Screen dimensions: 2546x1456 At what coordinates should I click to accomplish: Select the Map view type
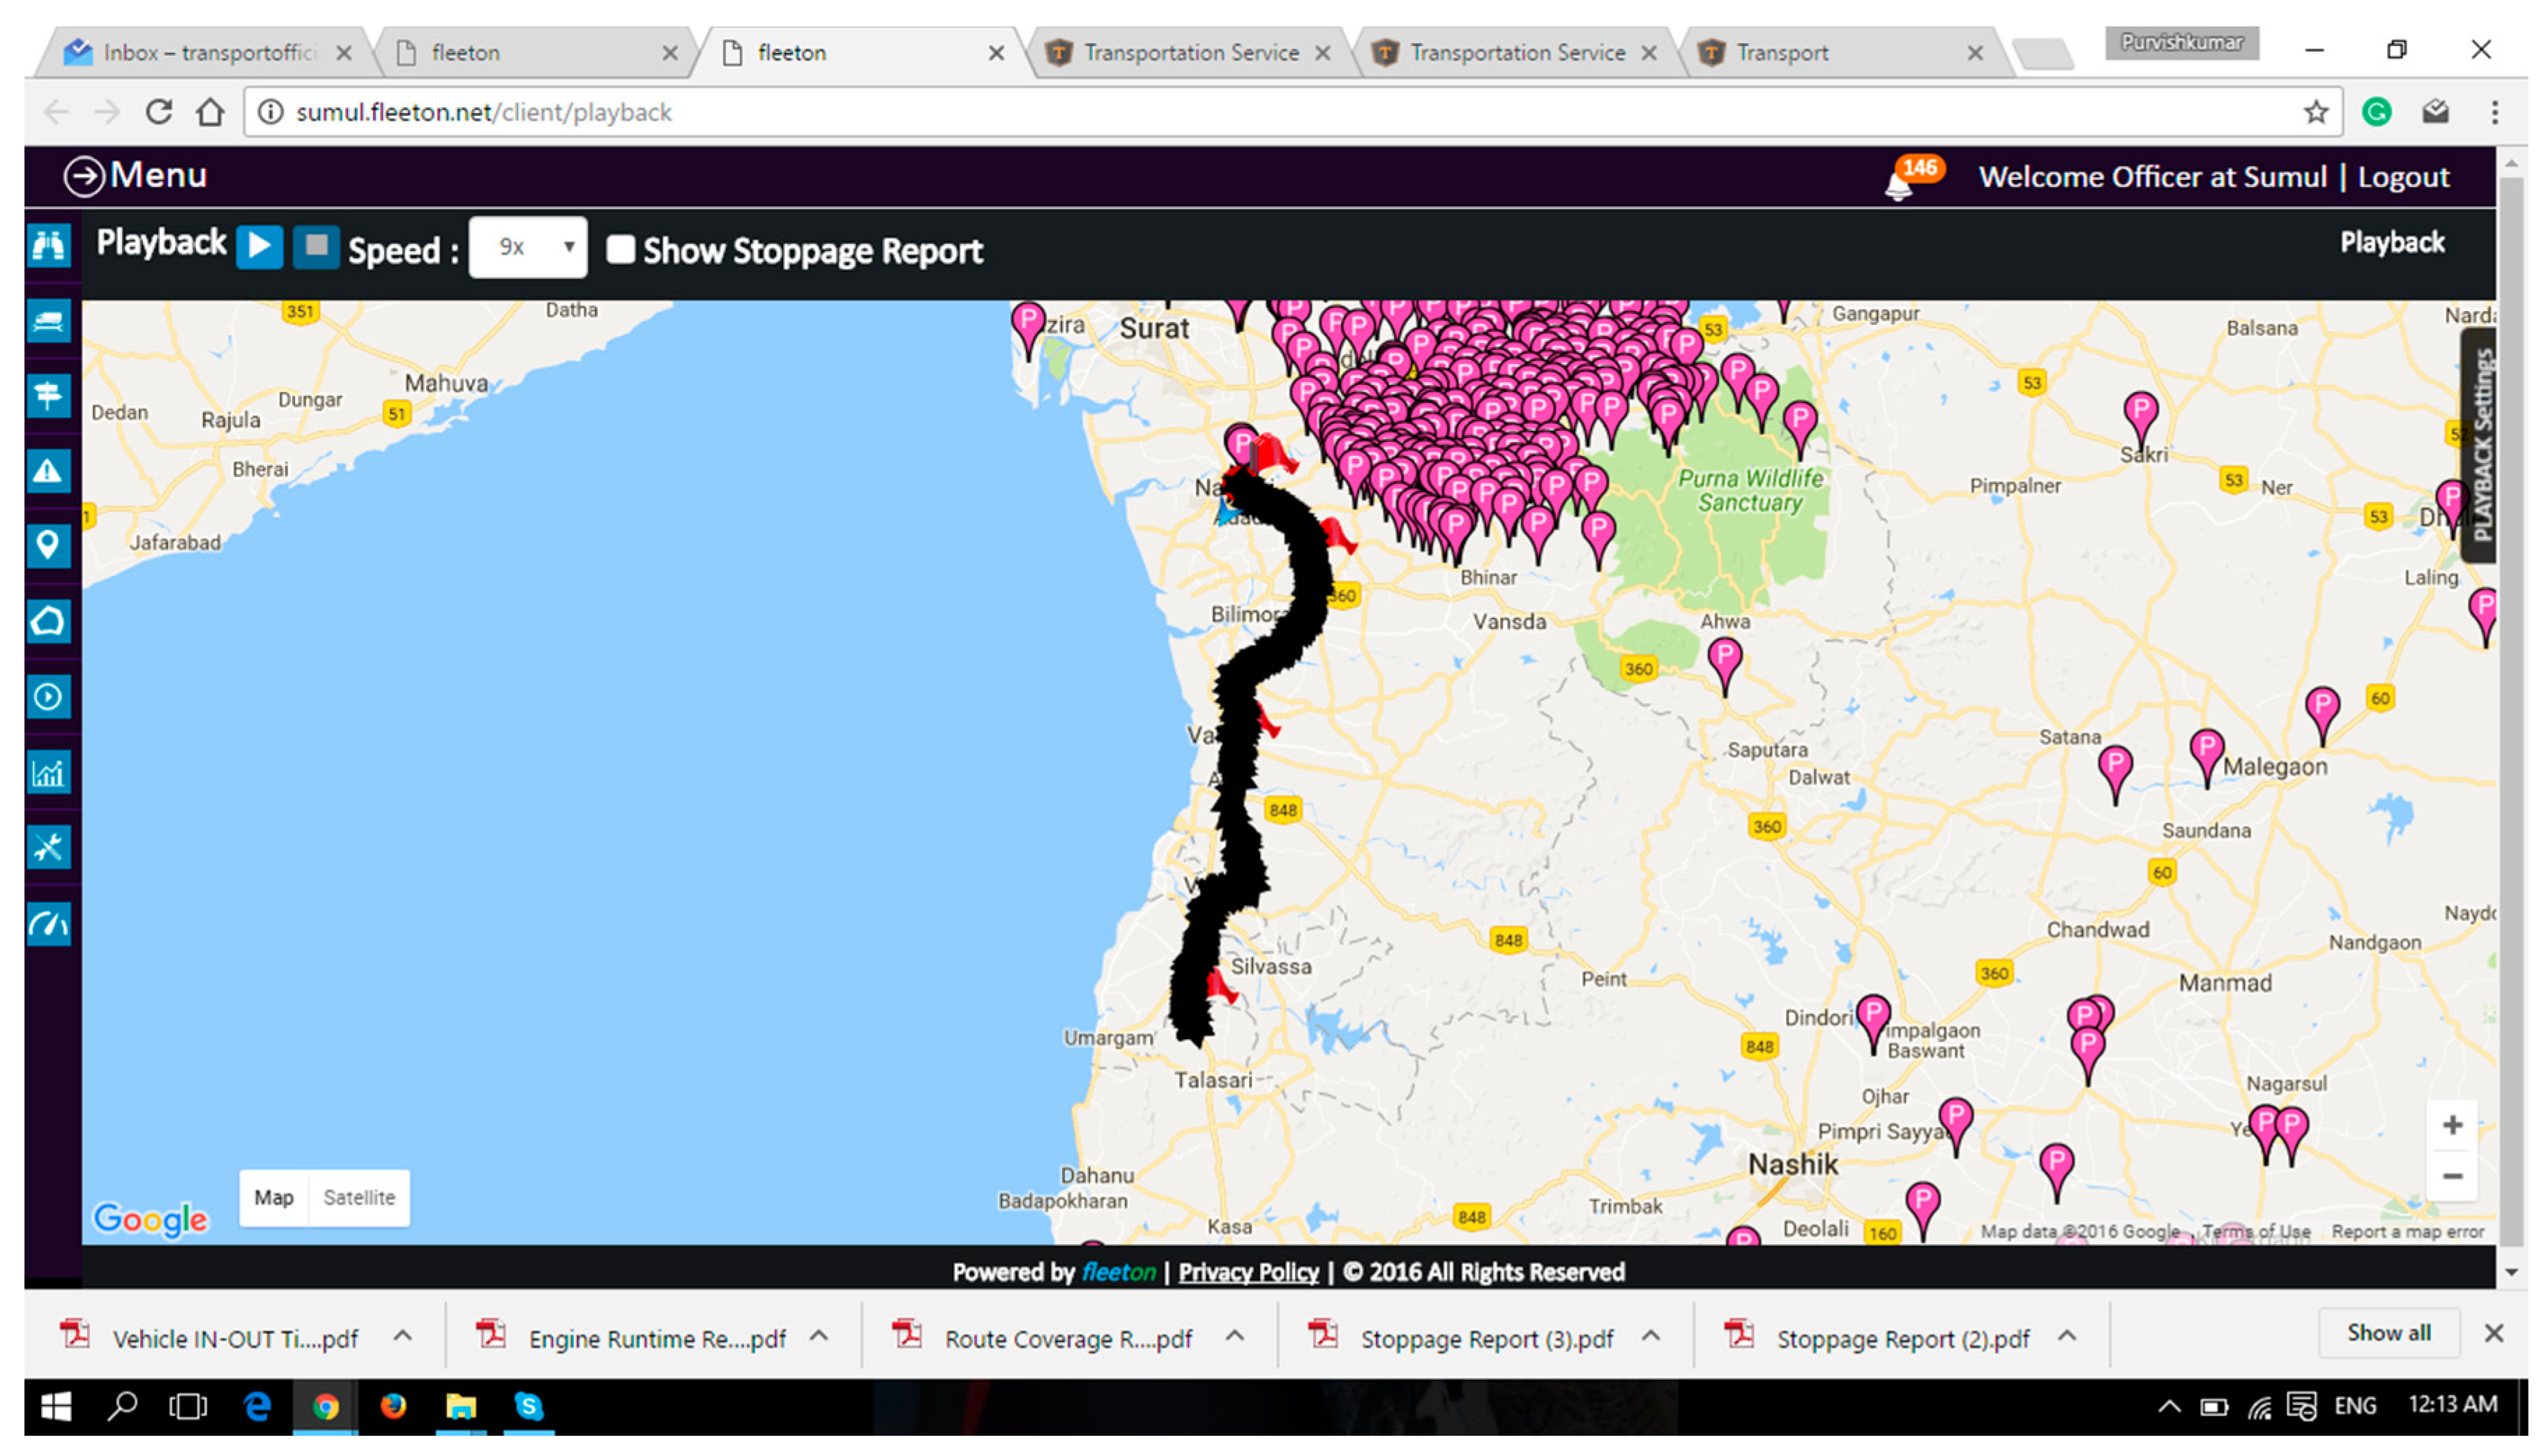click(x=273, y=1198)
